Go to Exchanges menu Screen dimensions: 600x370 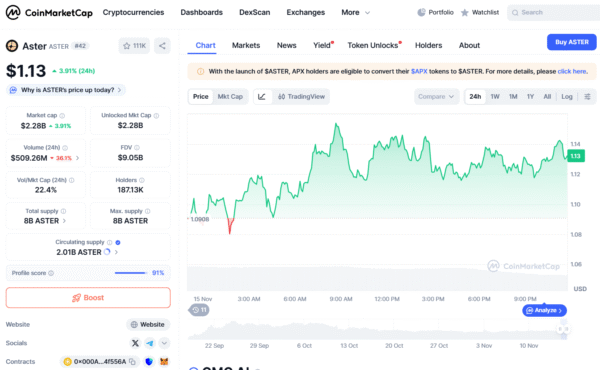tap(305, 13)
